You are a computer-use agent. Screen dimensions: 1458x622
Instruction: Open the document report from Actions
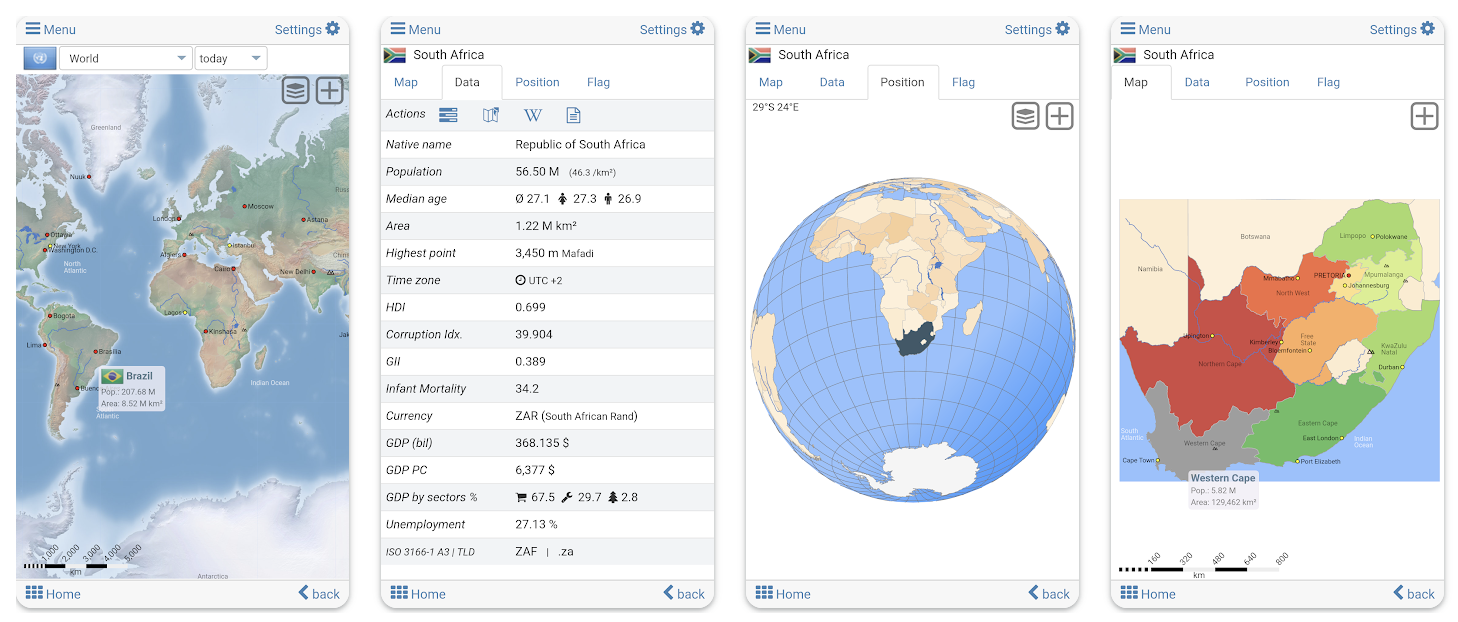(x=573, y=115)
